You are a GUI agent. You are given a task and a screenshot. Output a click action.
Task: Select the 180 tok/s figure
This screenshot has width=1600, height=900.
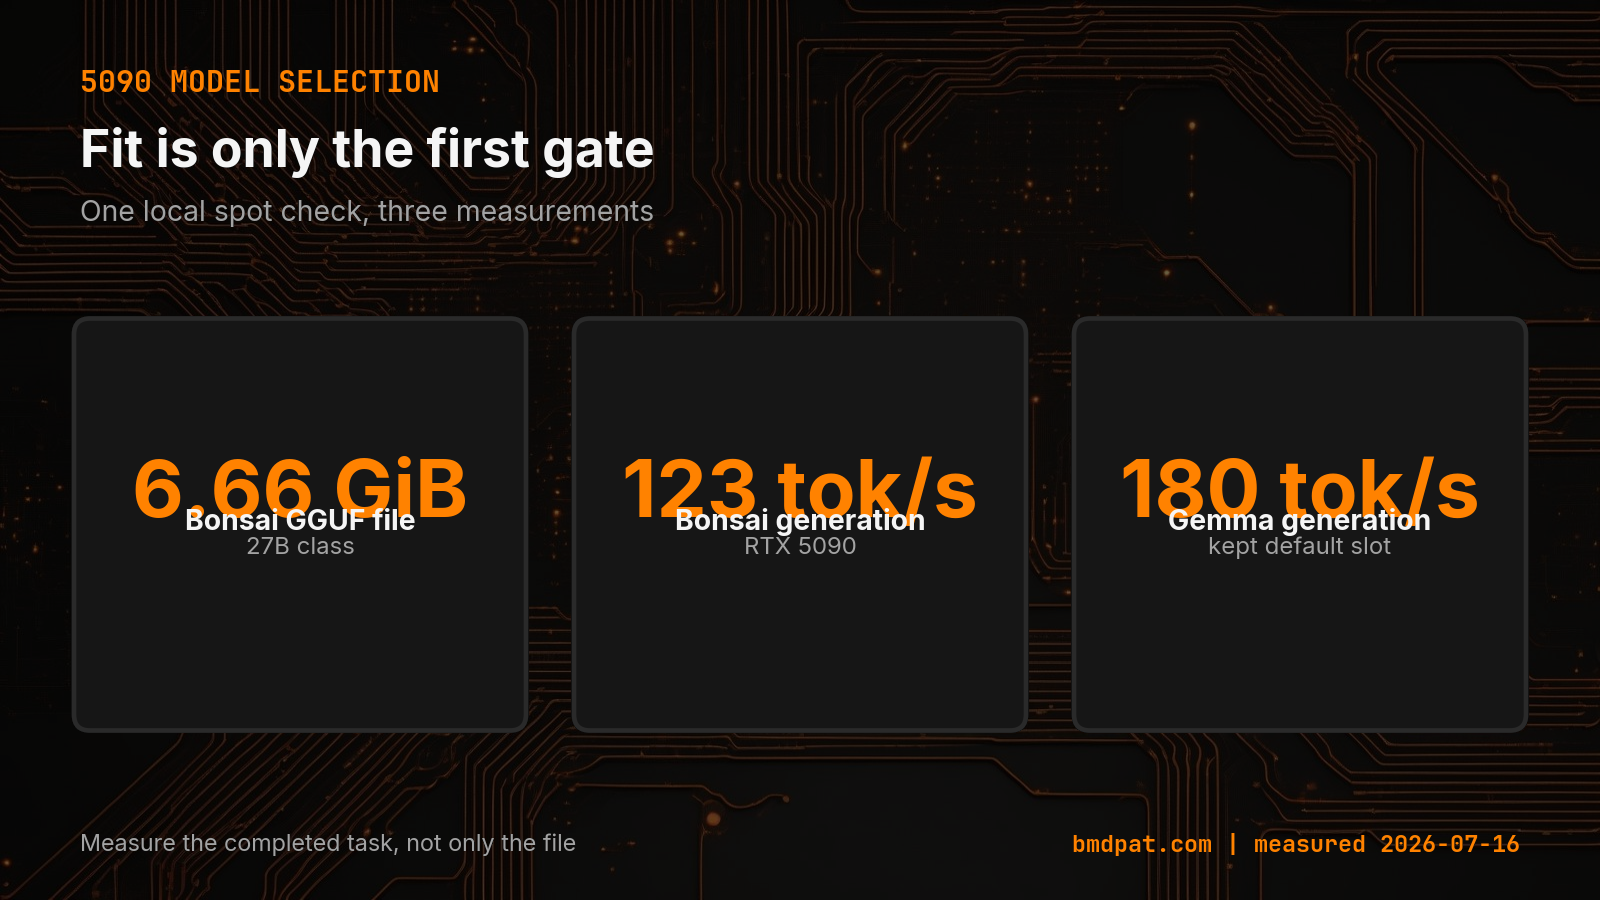[x=1300, y=488]
